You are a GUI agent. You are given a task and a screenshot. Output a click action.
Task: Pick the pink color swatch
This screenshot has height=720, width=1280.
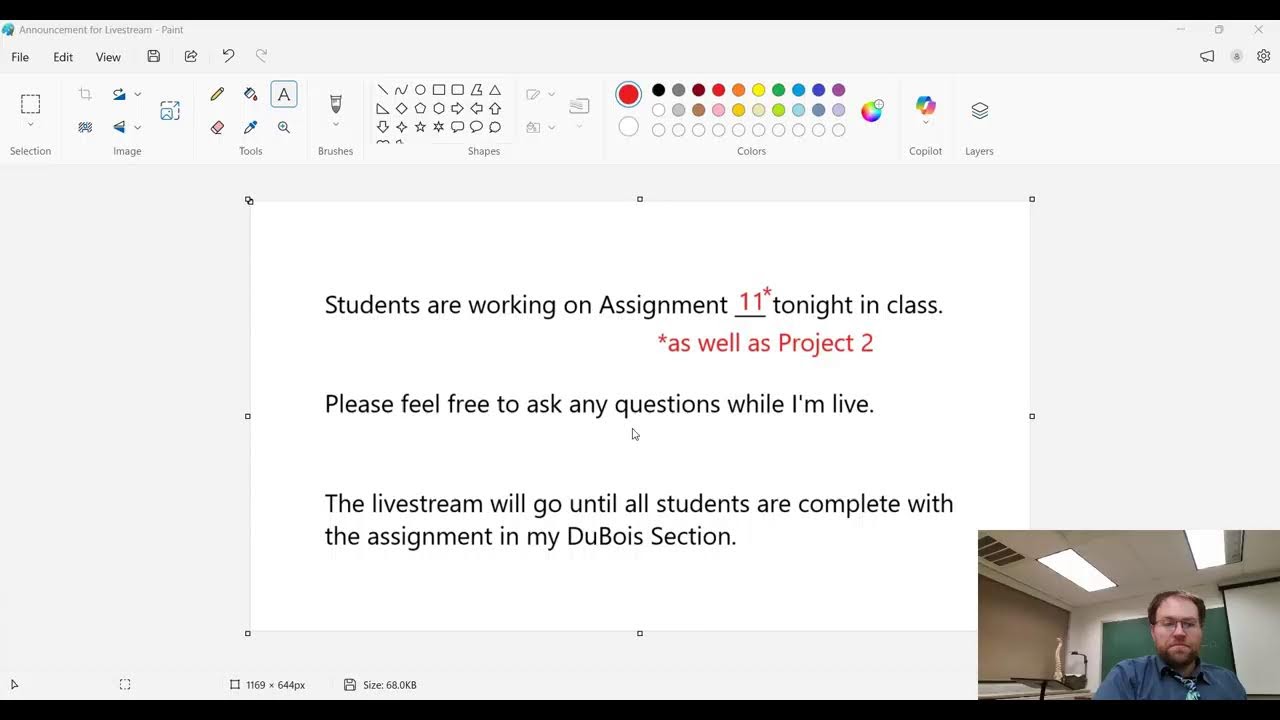click(718, 110)
